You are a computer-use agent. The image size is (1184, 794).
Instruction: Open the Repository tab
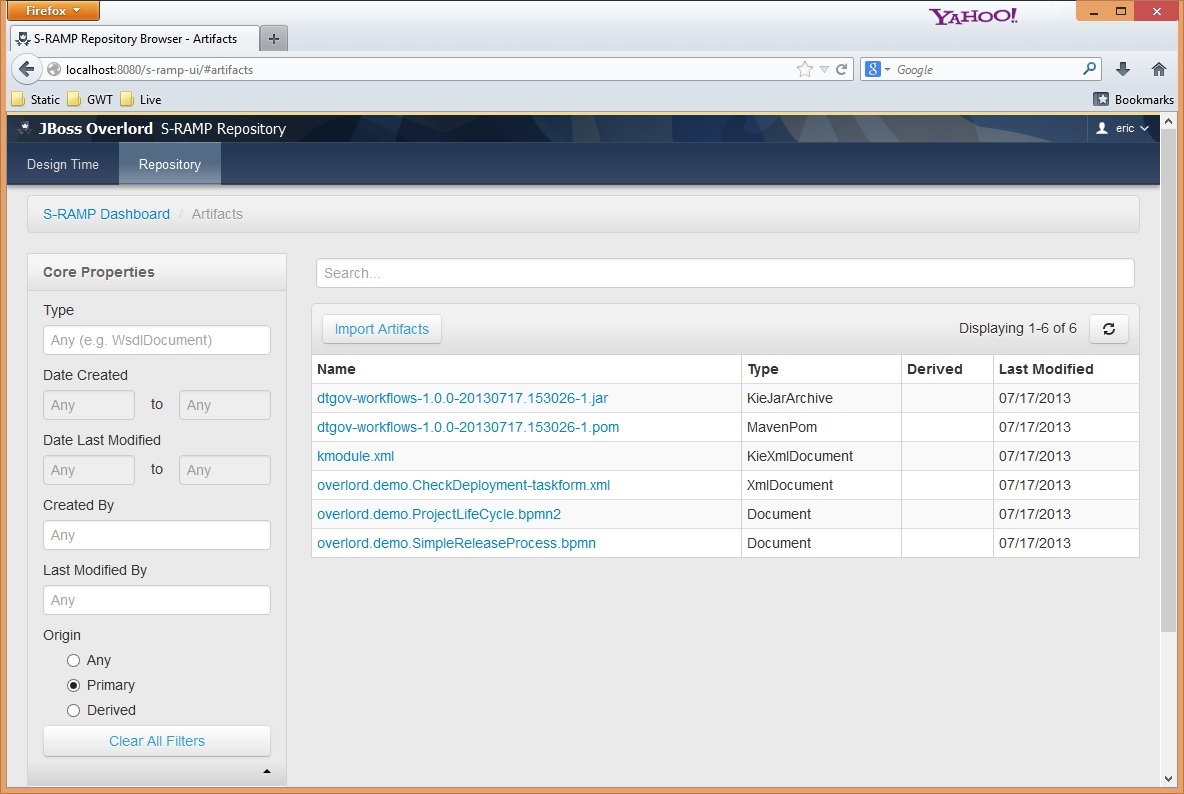[169, 164]
